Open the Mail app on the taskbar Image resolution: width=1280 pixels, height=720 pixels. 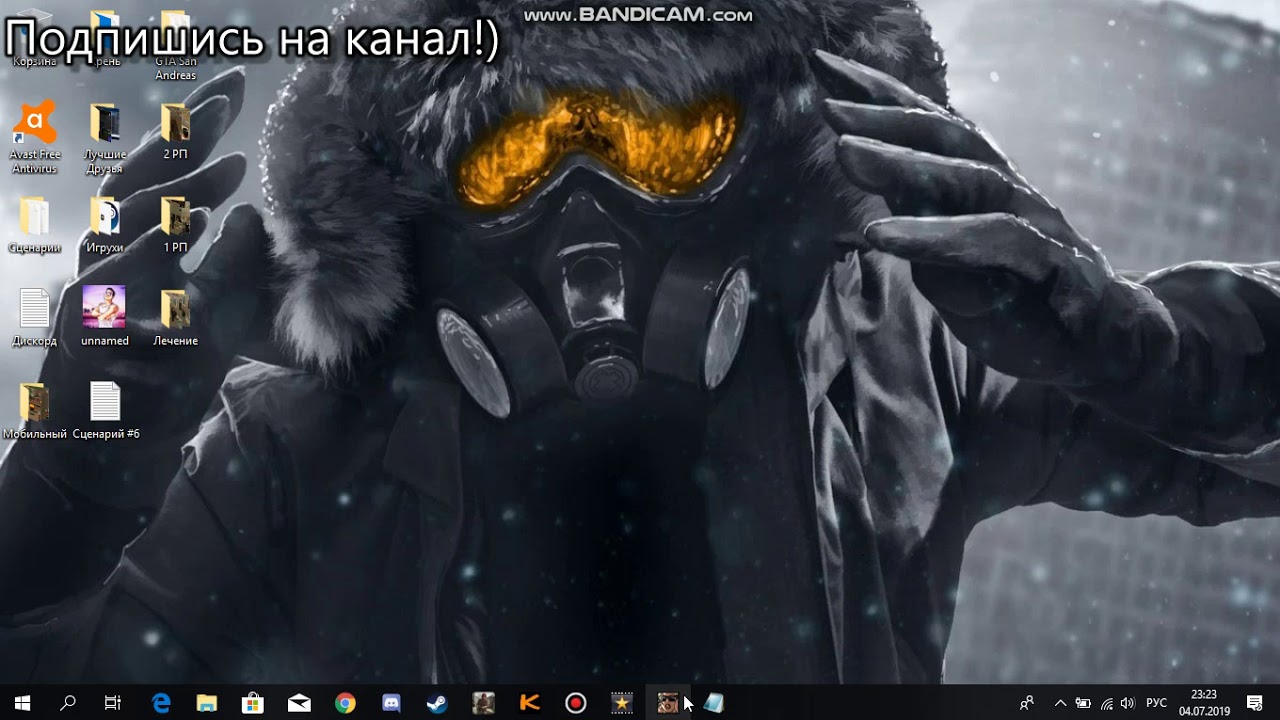point(299,703)
